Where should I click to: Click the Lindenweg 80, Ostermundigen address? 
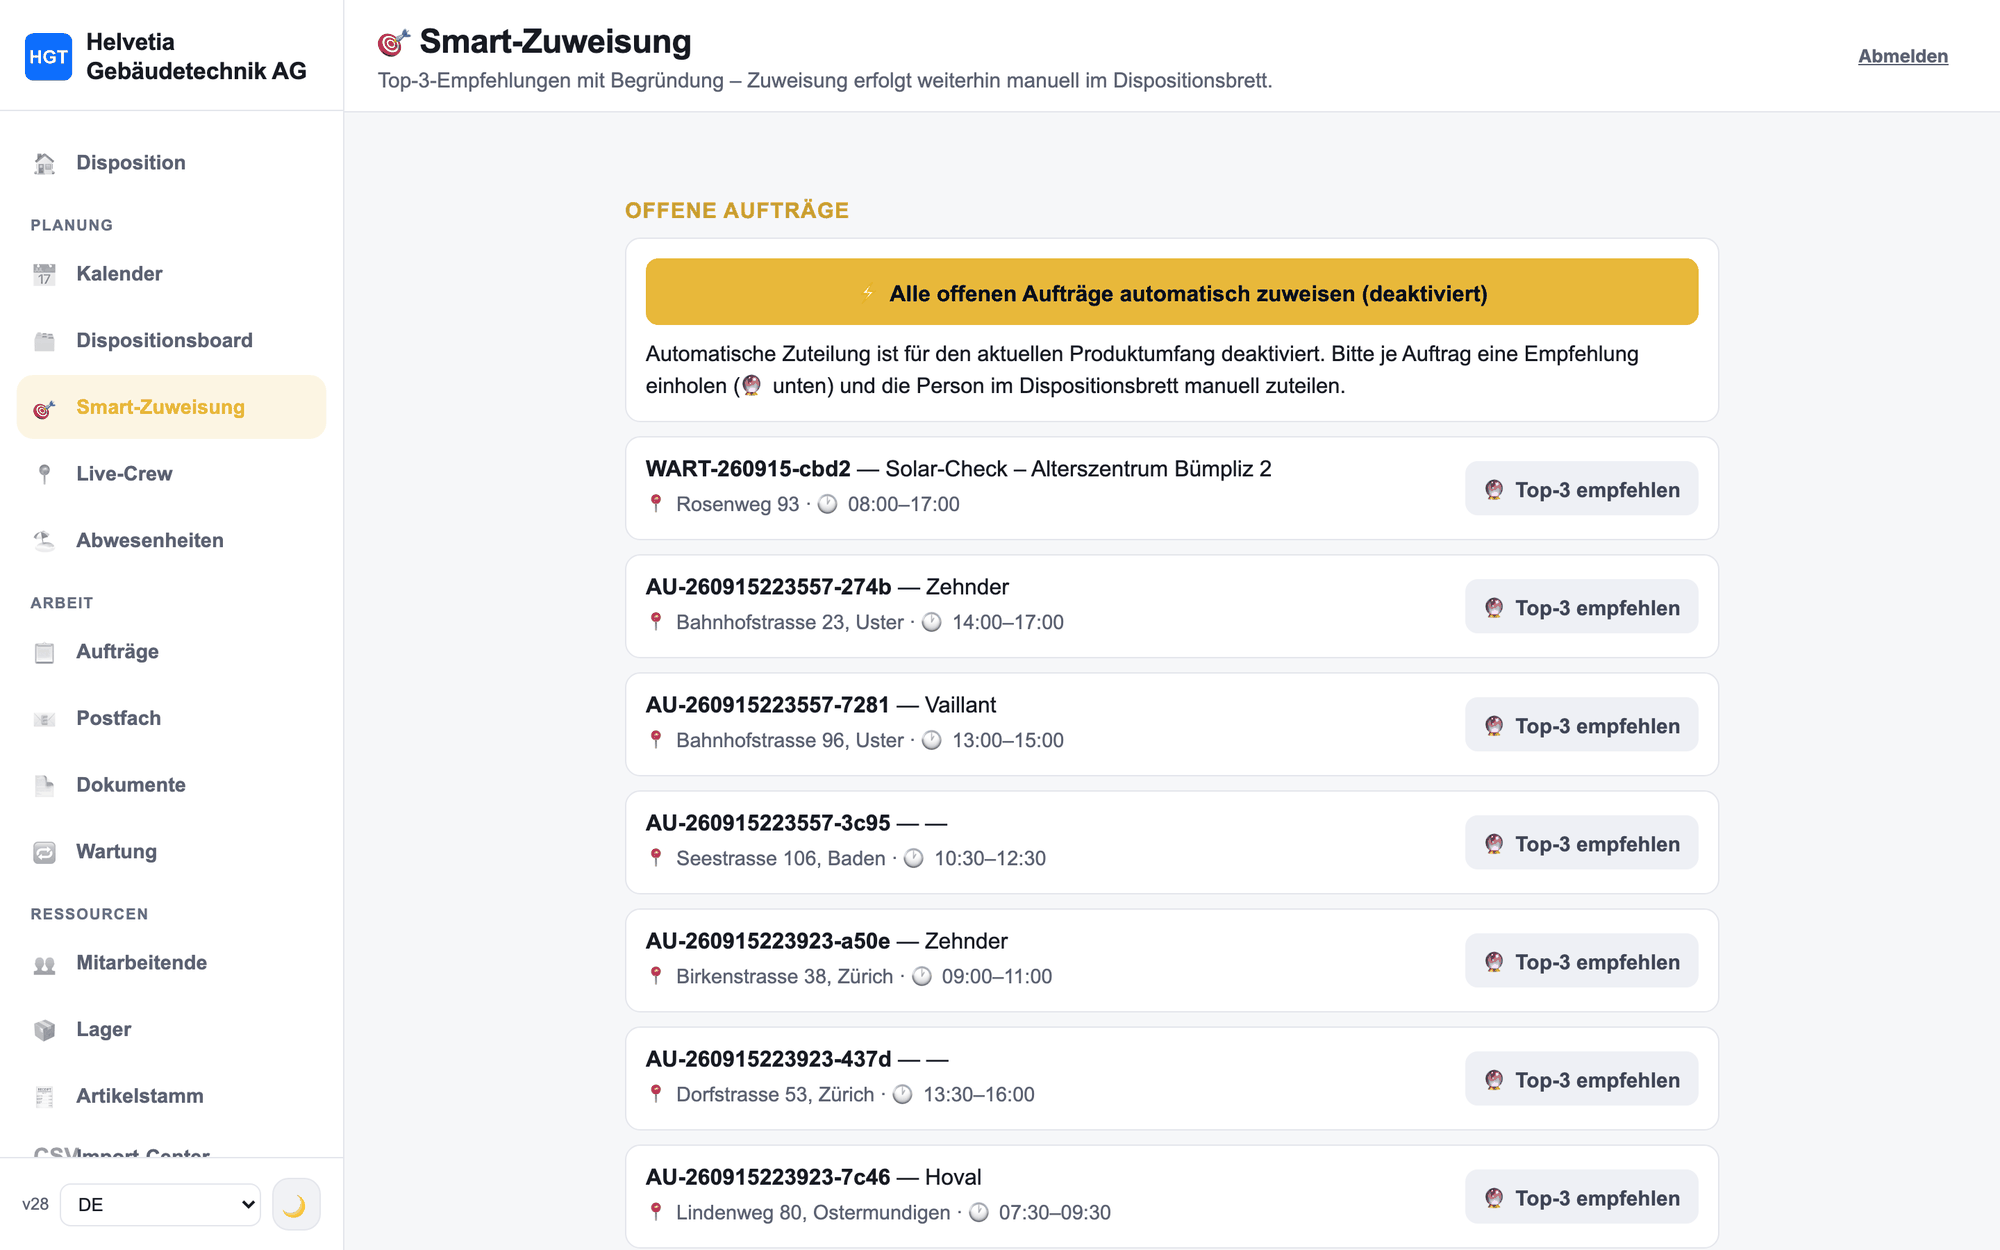(813, 1212)
